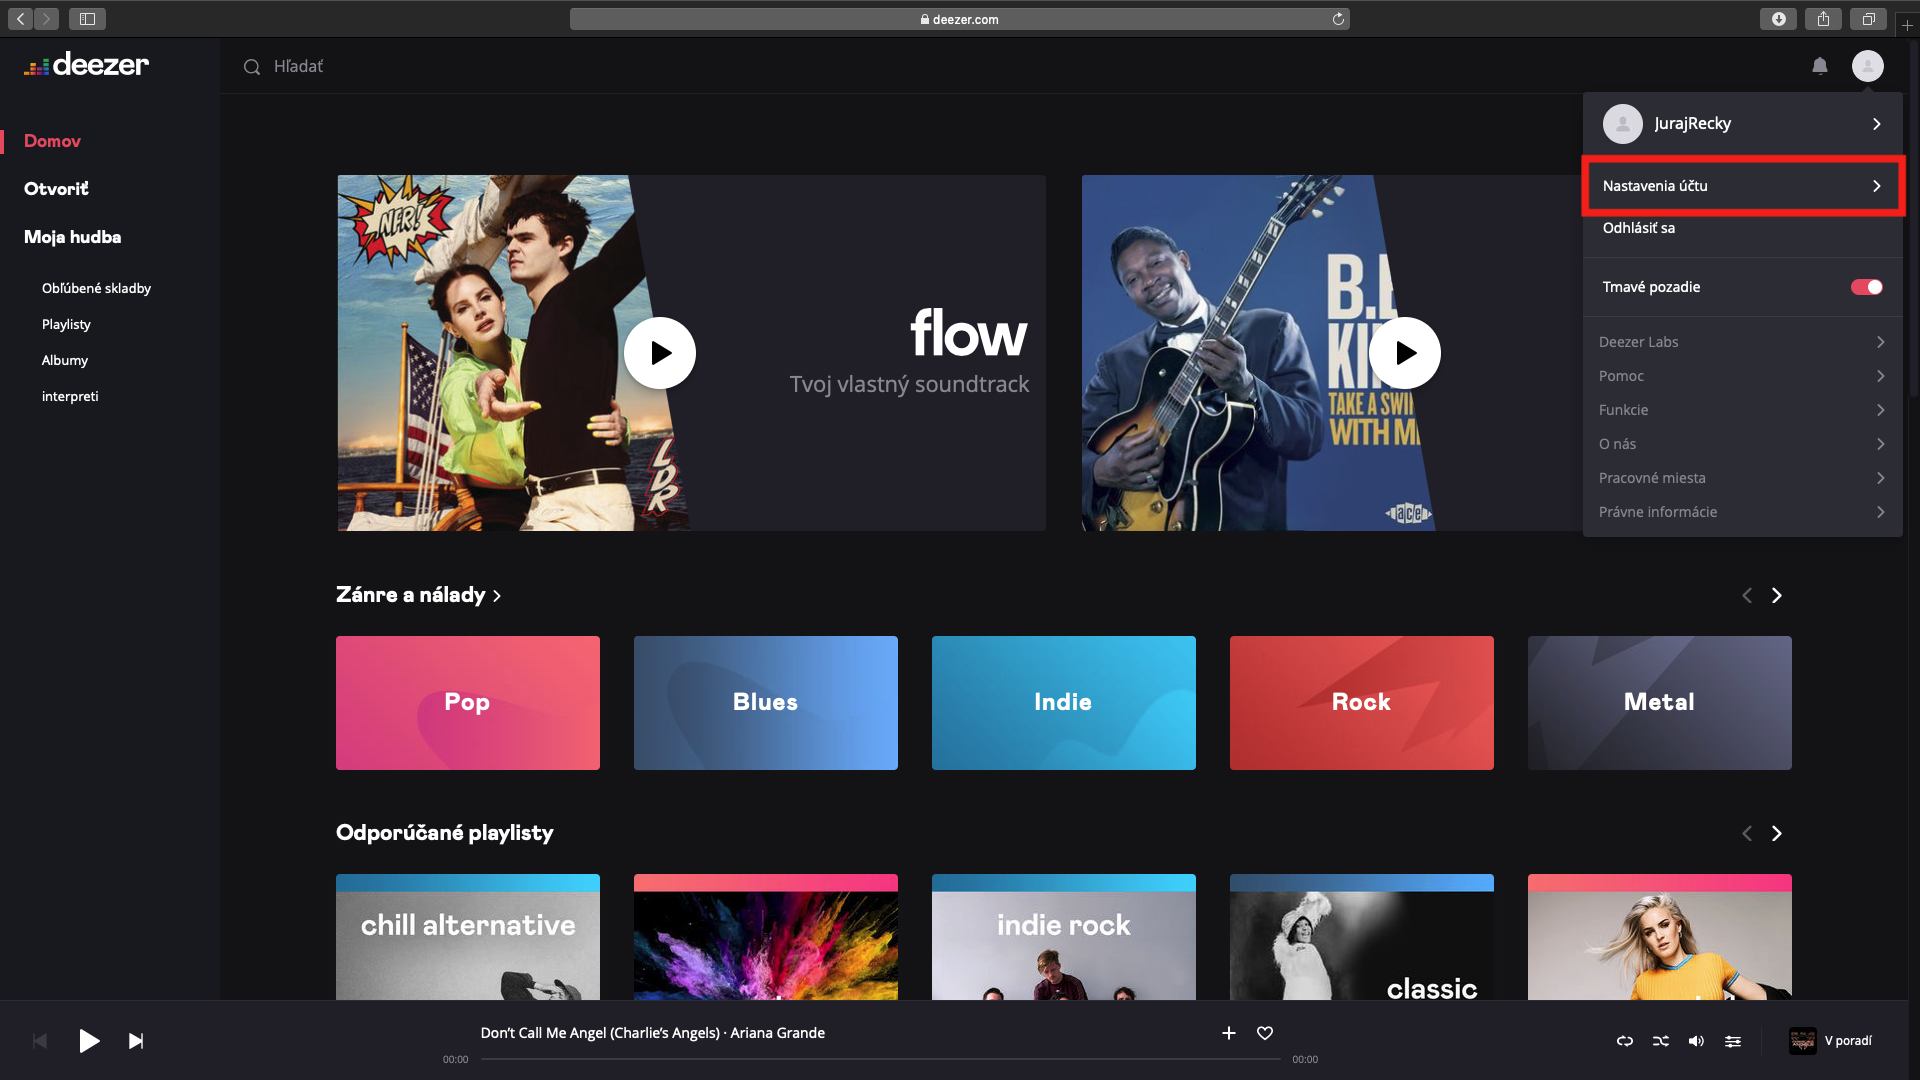The image size is (1920, 1080).
Task: Expand the JurajRecky profile entry
Action: point(1743,124)
